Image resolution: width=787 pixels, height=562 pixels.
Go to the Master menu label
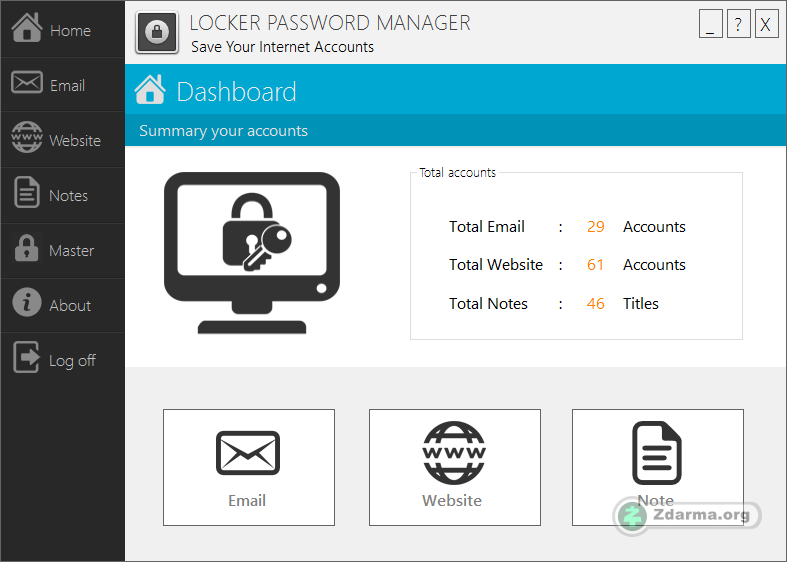pos(71,251)
